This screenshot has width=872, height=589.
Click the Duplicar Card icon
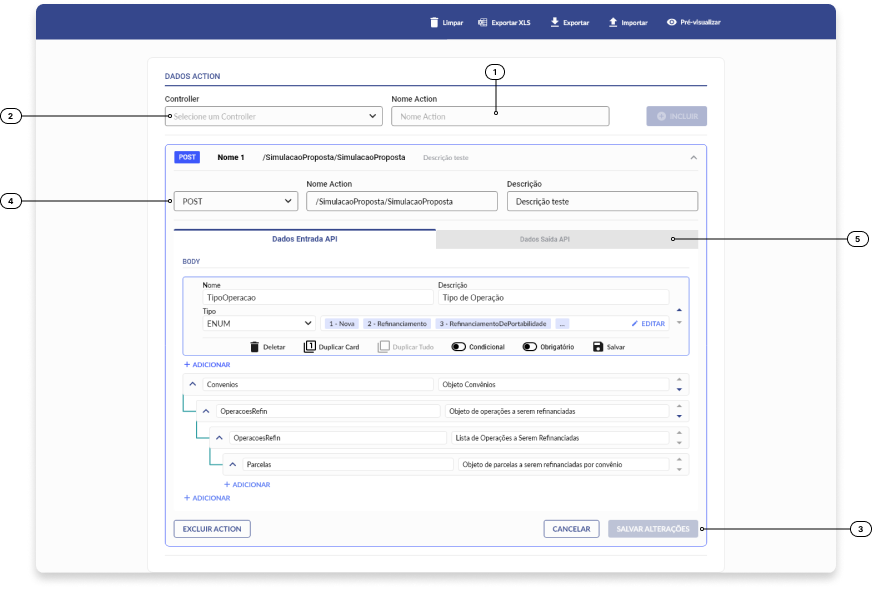click(x=310, y=347)
